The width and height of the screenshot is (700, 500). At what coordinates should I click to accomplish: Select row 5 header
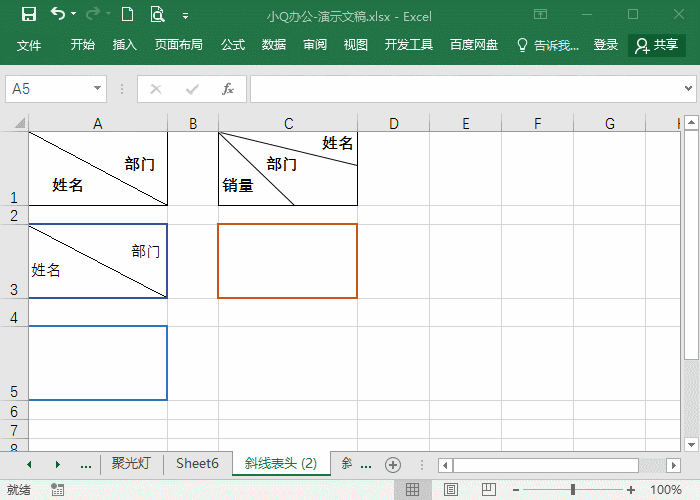tap(14, 363)
